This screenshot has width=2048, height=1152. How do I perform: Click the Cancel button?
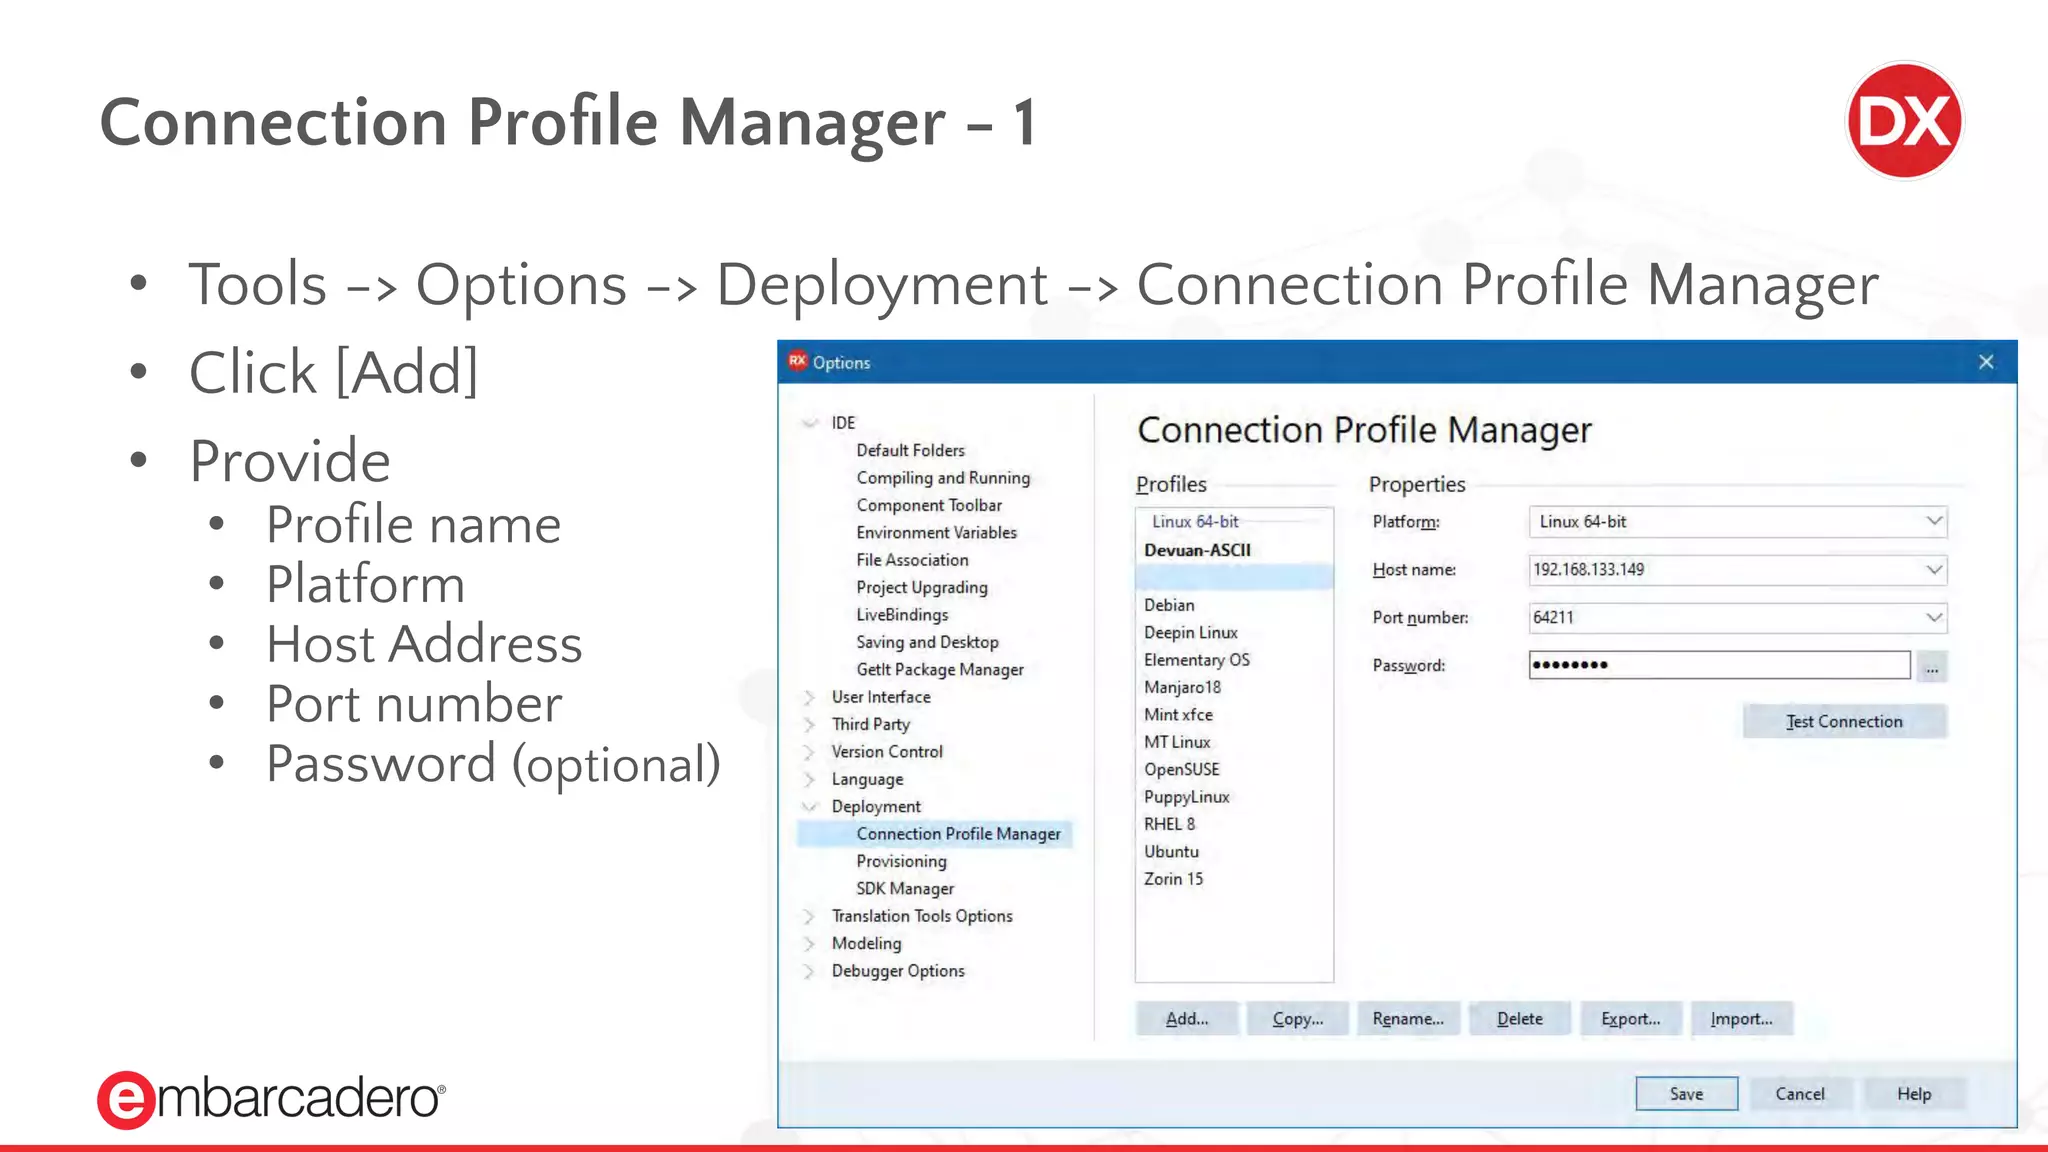point(1800,1094)
